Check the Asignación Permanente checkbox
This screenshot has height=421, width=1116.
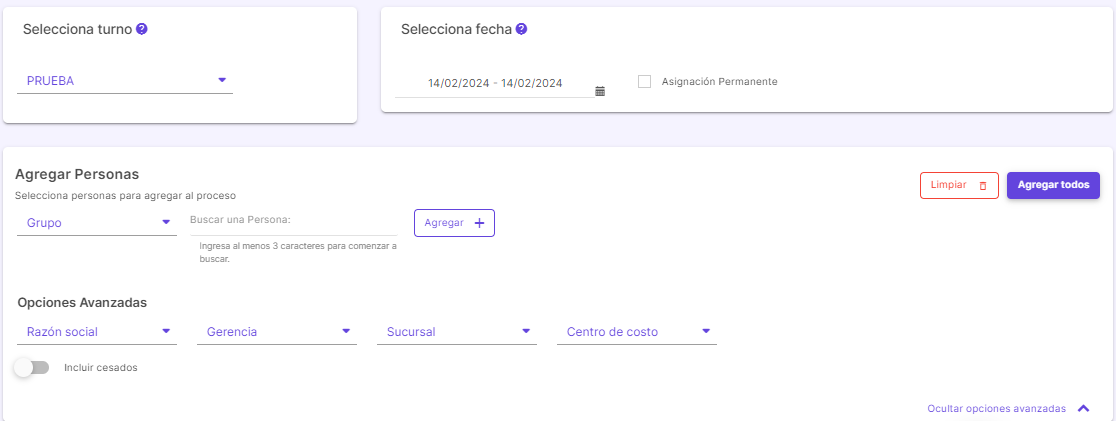pyautogui.click(x=645, y=82)
